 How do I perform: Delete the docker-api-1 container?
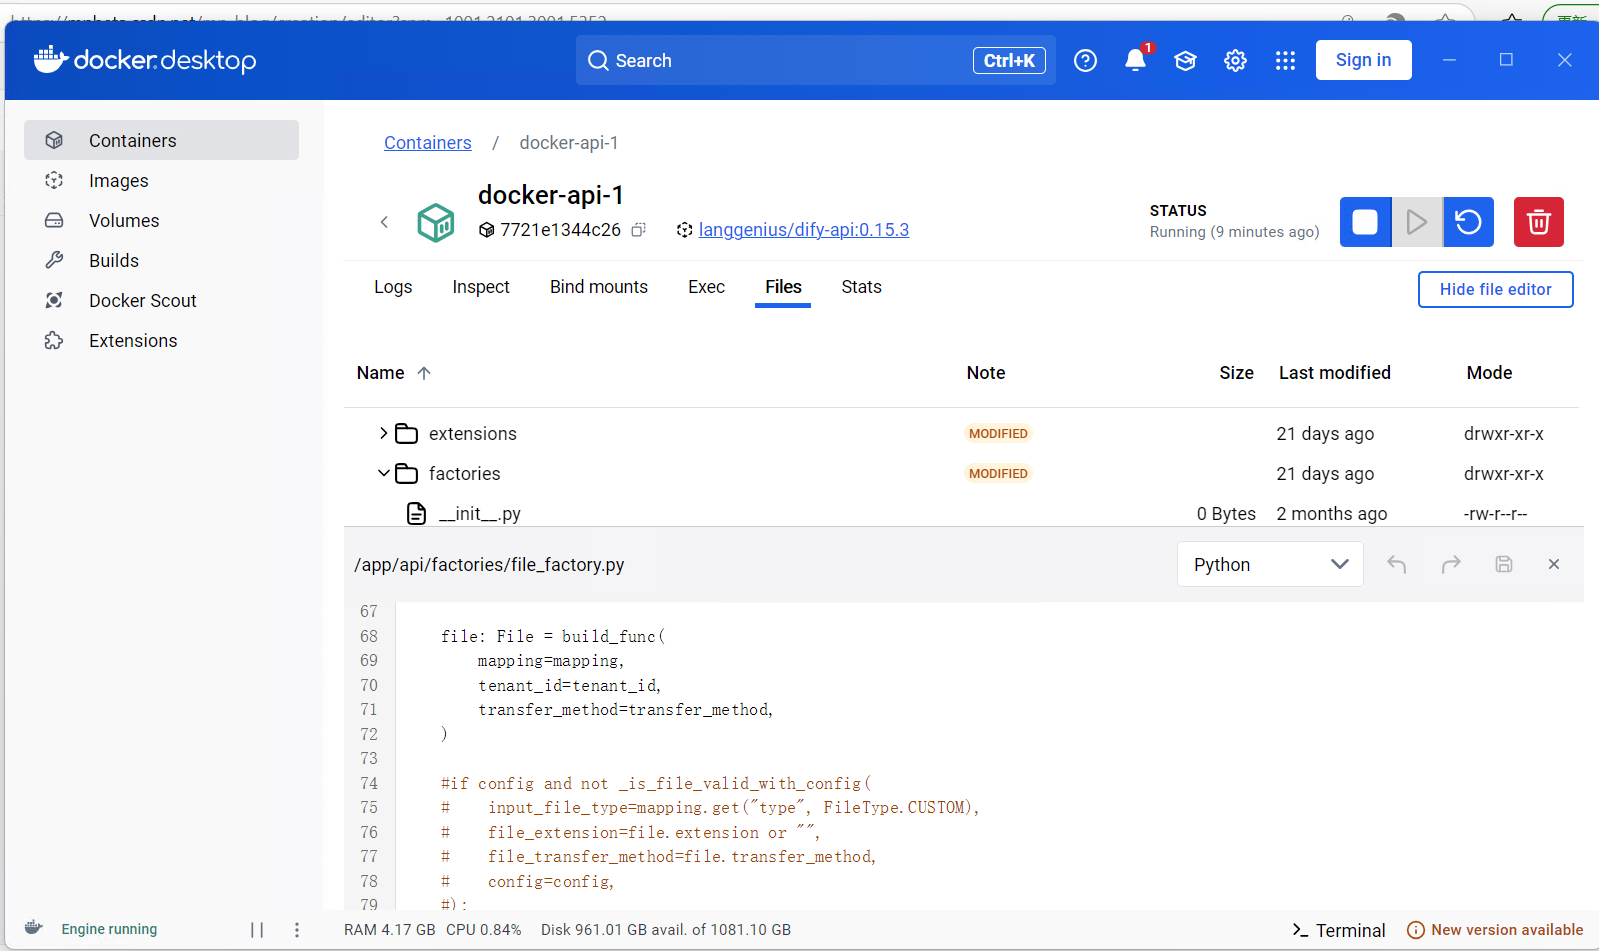[1539, 222]
